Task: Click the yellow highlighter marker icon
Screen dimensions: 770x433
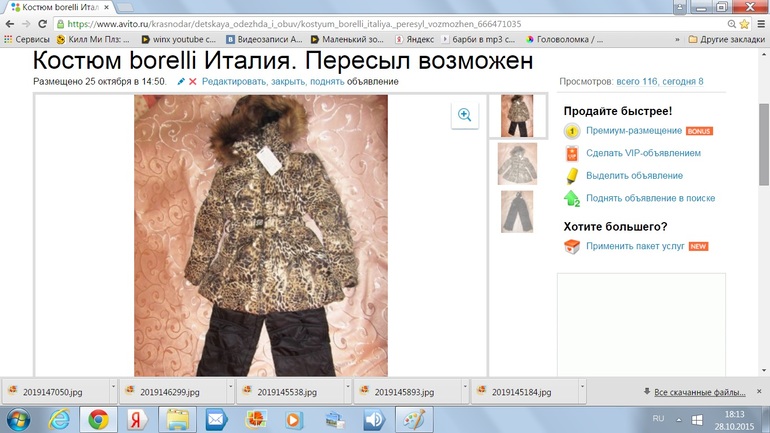Action: [x=572, y=175]
